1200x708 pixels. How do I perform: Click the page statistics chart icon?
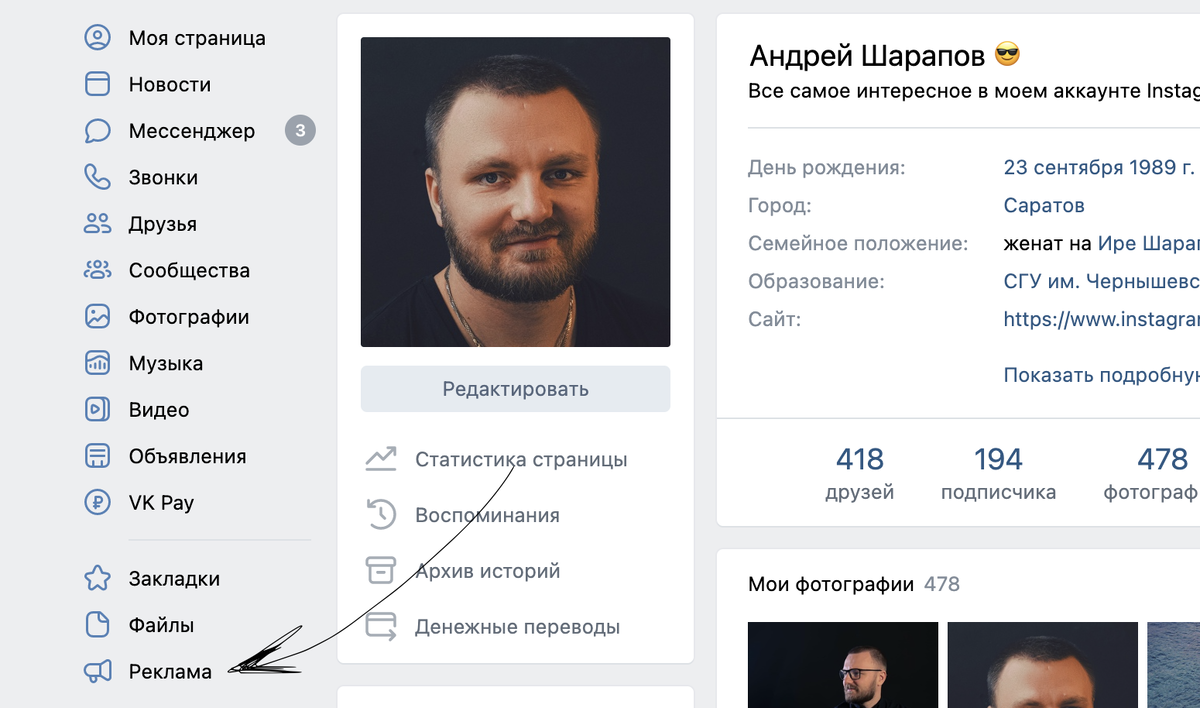click(x=381, y=459)
